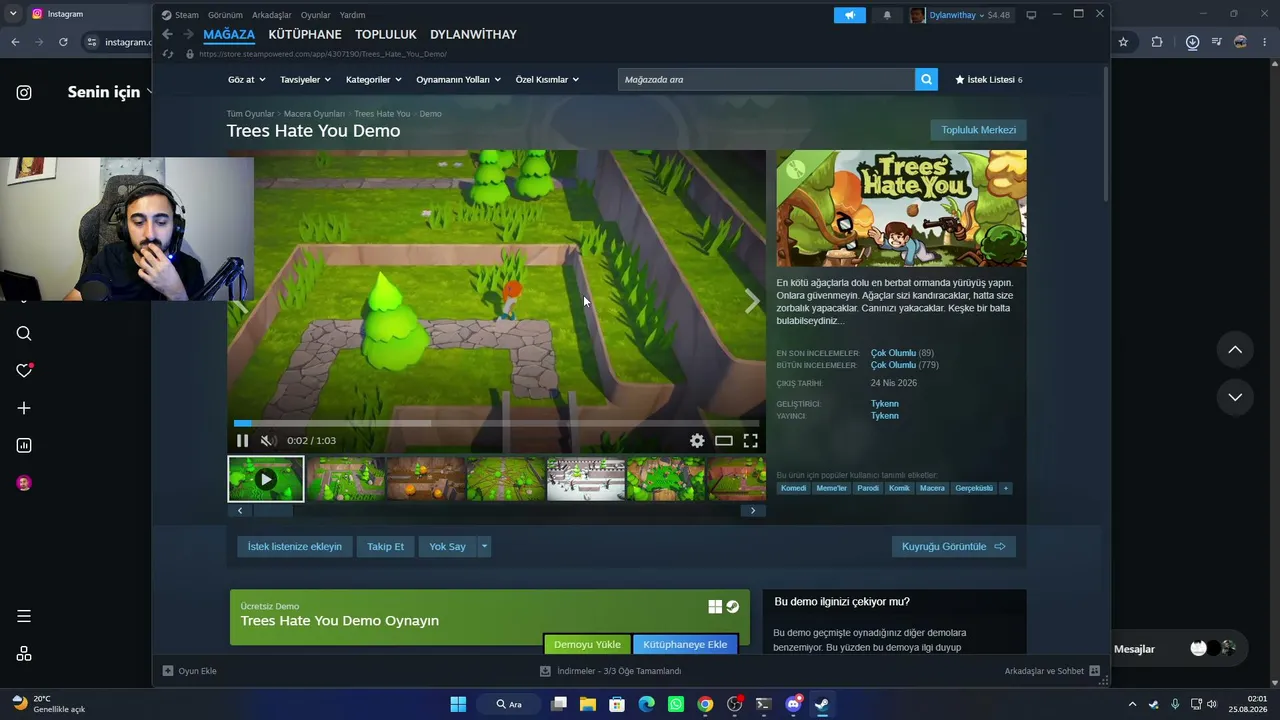Click the Komedi tag
1280x720 pixels.
click(x=793, y=488)
